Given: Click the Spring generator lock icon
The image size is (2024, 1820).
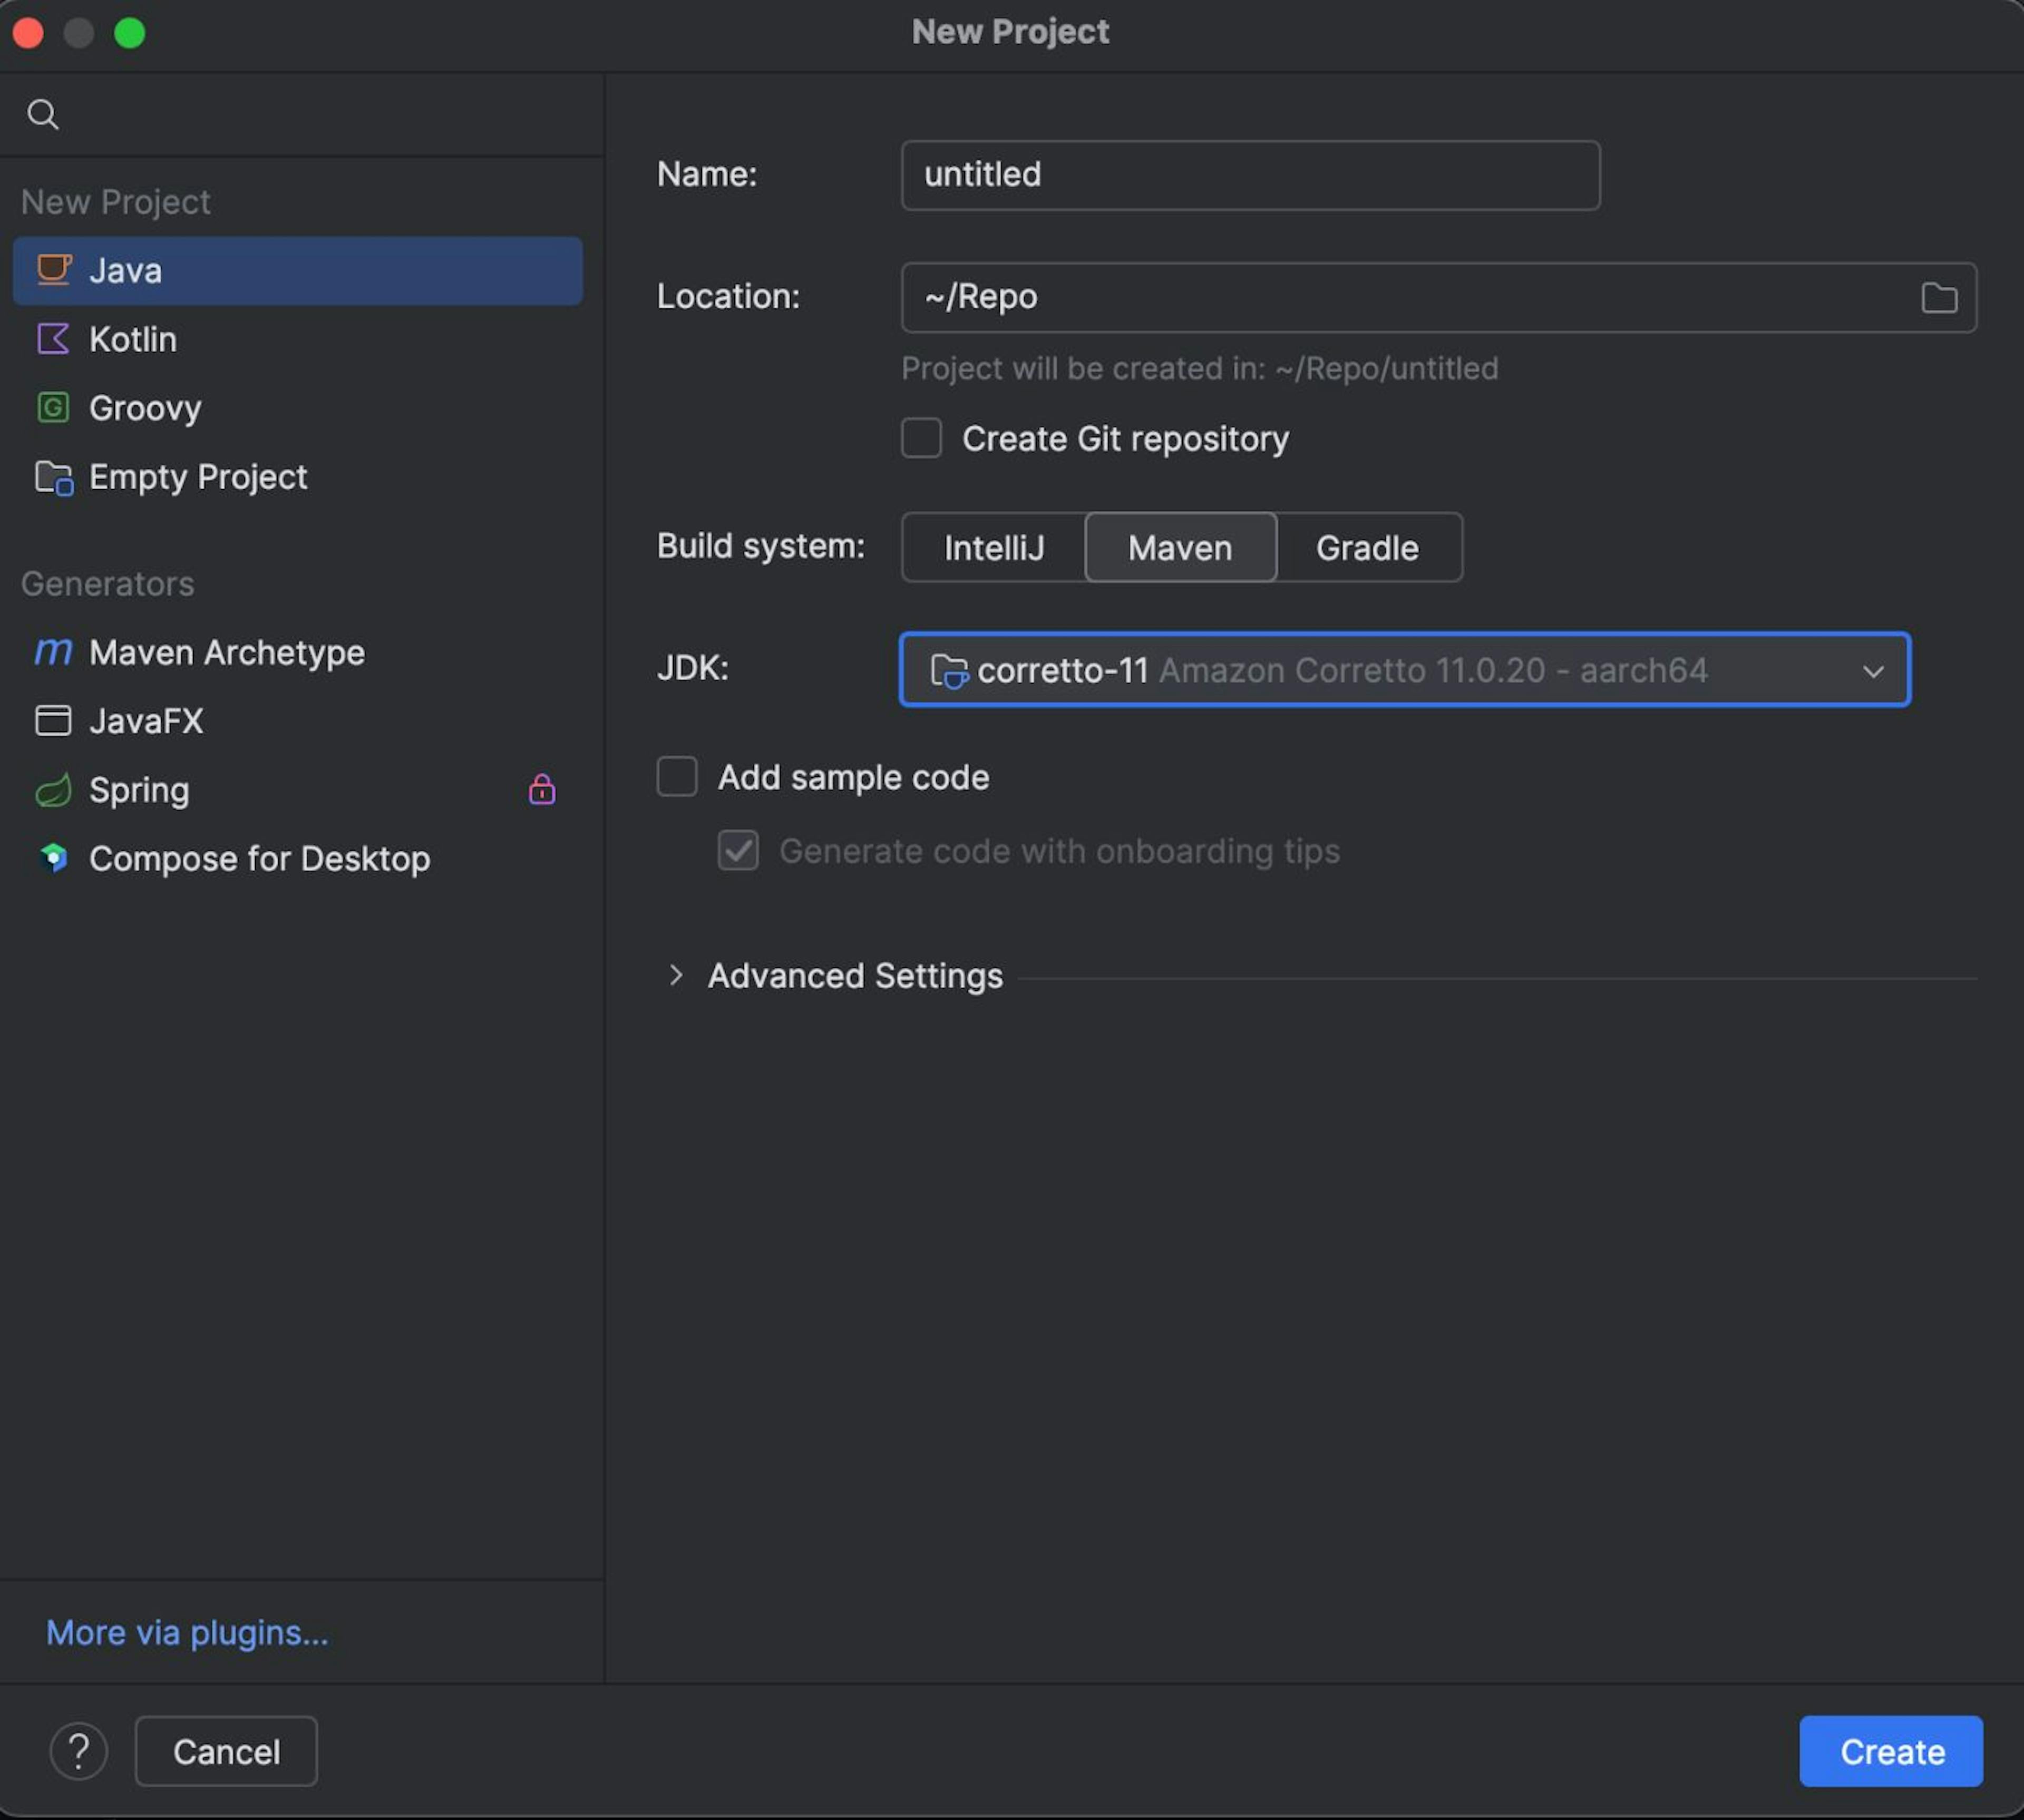Looking at the screenshot, I should (541, 790).
